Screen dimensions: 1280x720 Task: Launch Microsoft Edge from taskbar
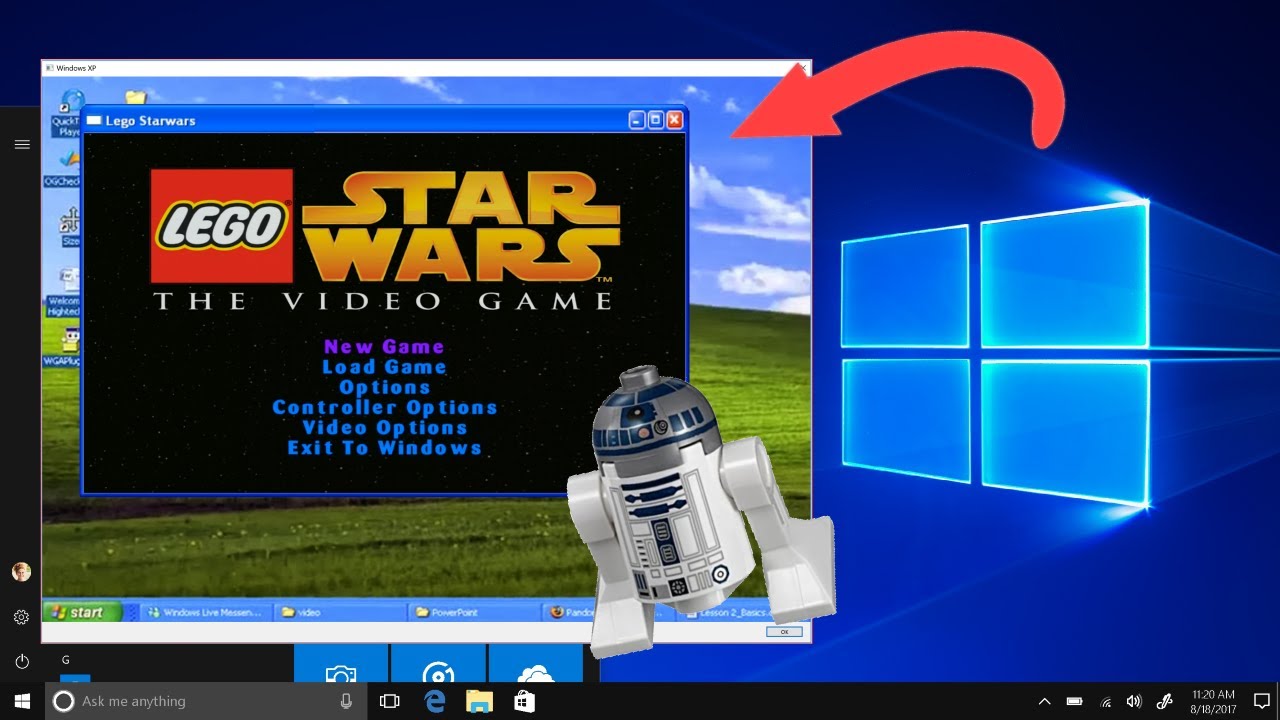click(x=435, y=701)
